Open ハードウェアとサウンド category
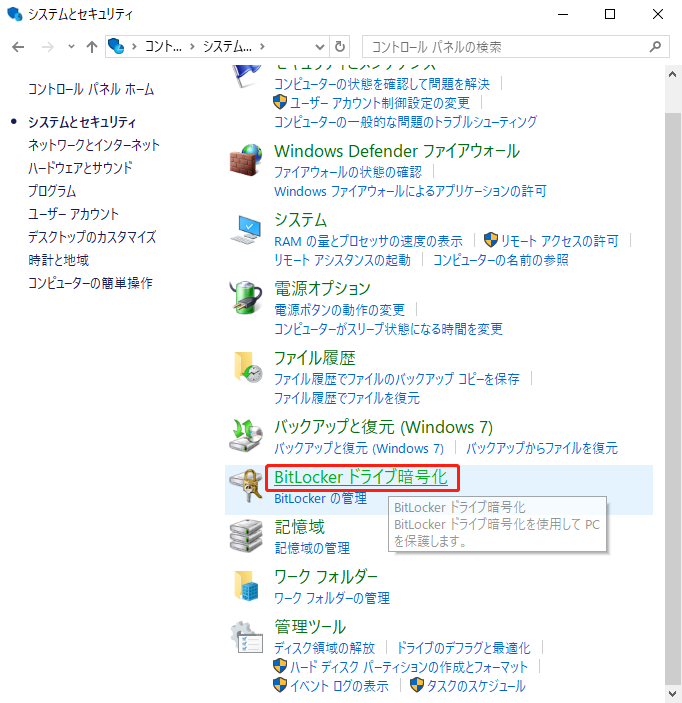 [x=80, y=168]
